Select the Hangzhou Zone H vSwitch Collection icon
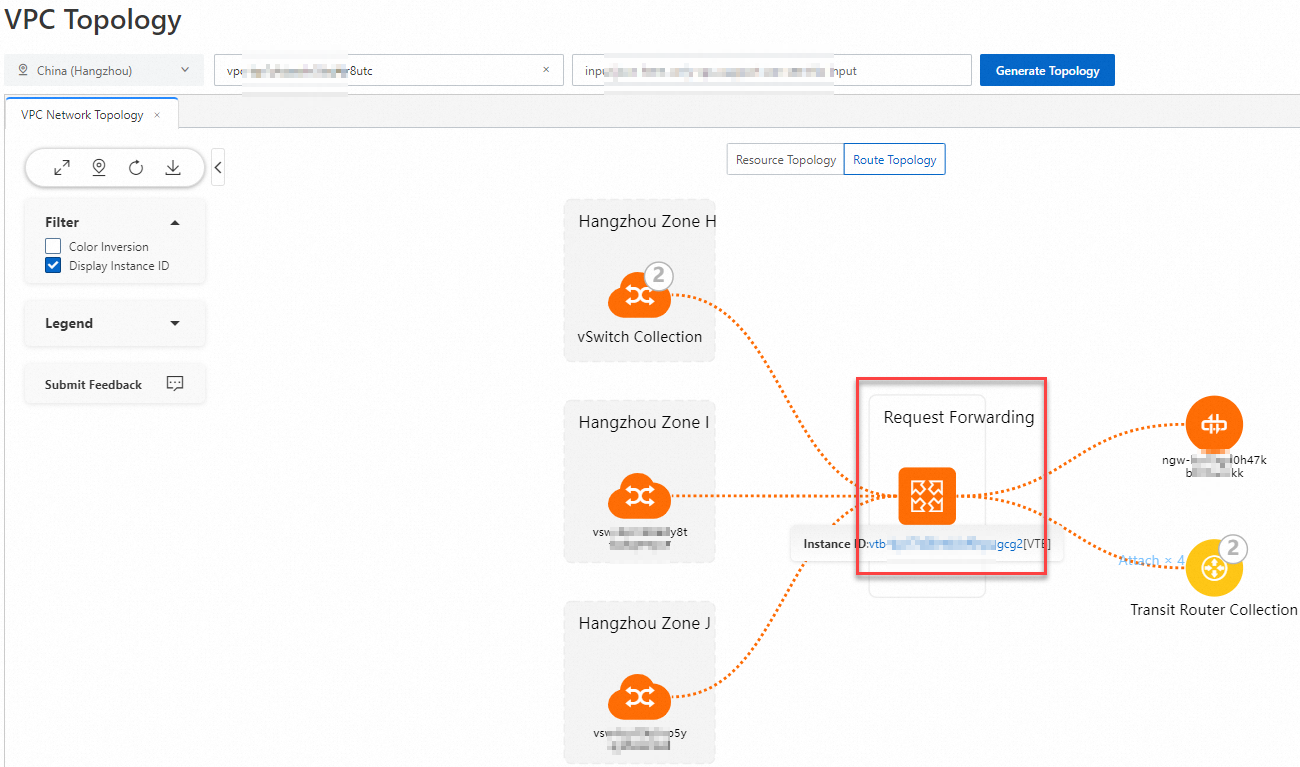The height and width of the screenshot is (767, 1300). [x=639, y=295]
